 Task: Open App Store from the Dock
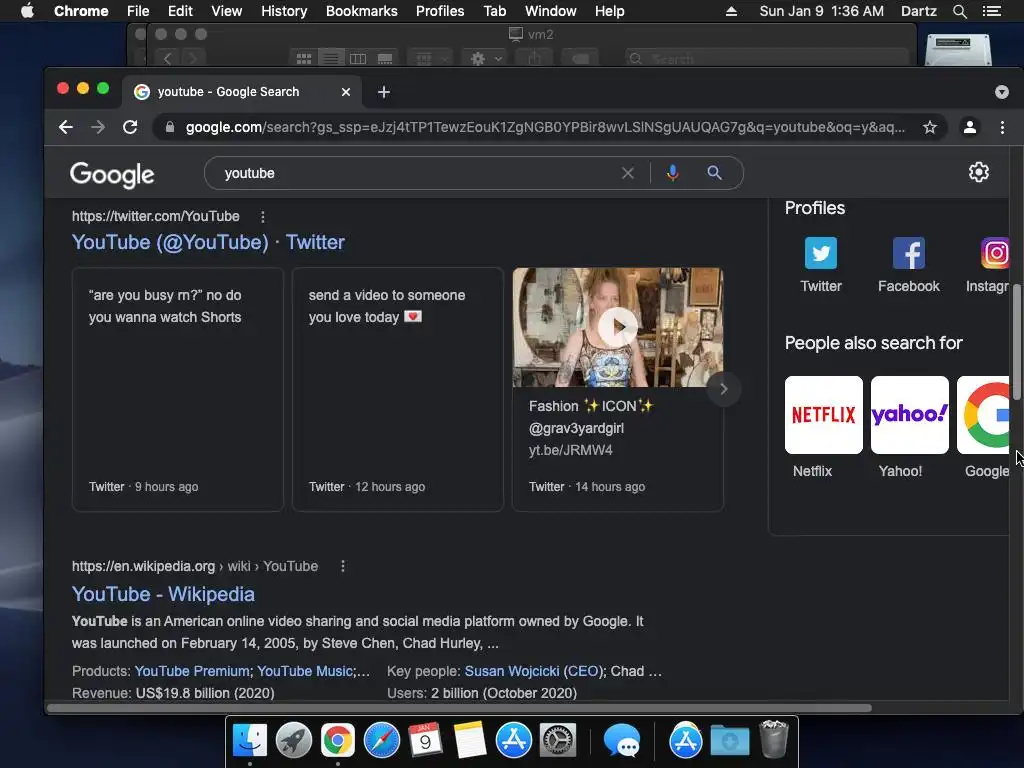(x=513, y=741)
